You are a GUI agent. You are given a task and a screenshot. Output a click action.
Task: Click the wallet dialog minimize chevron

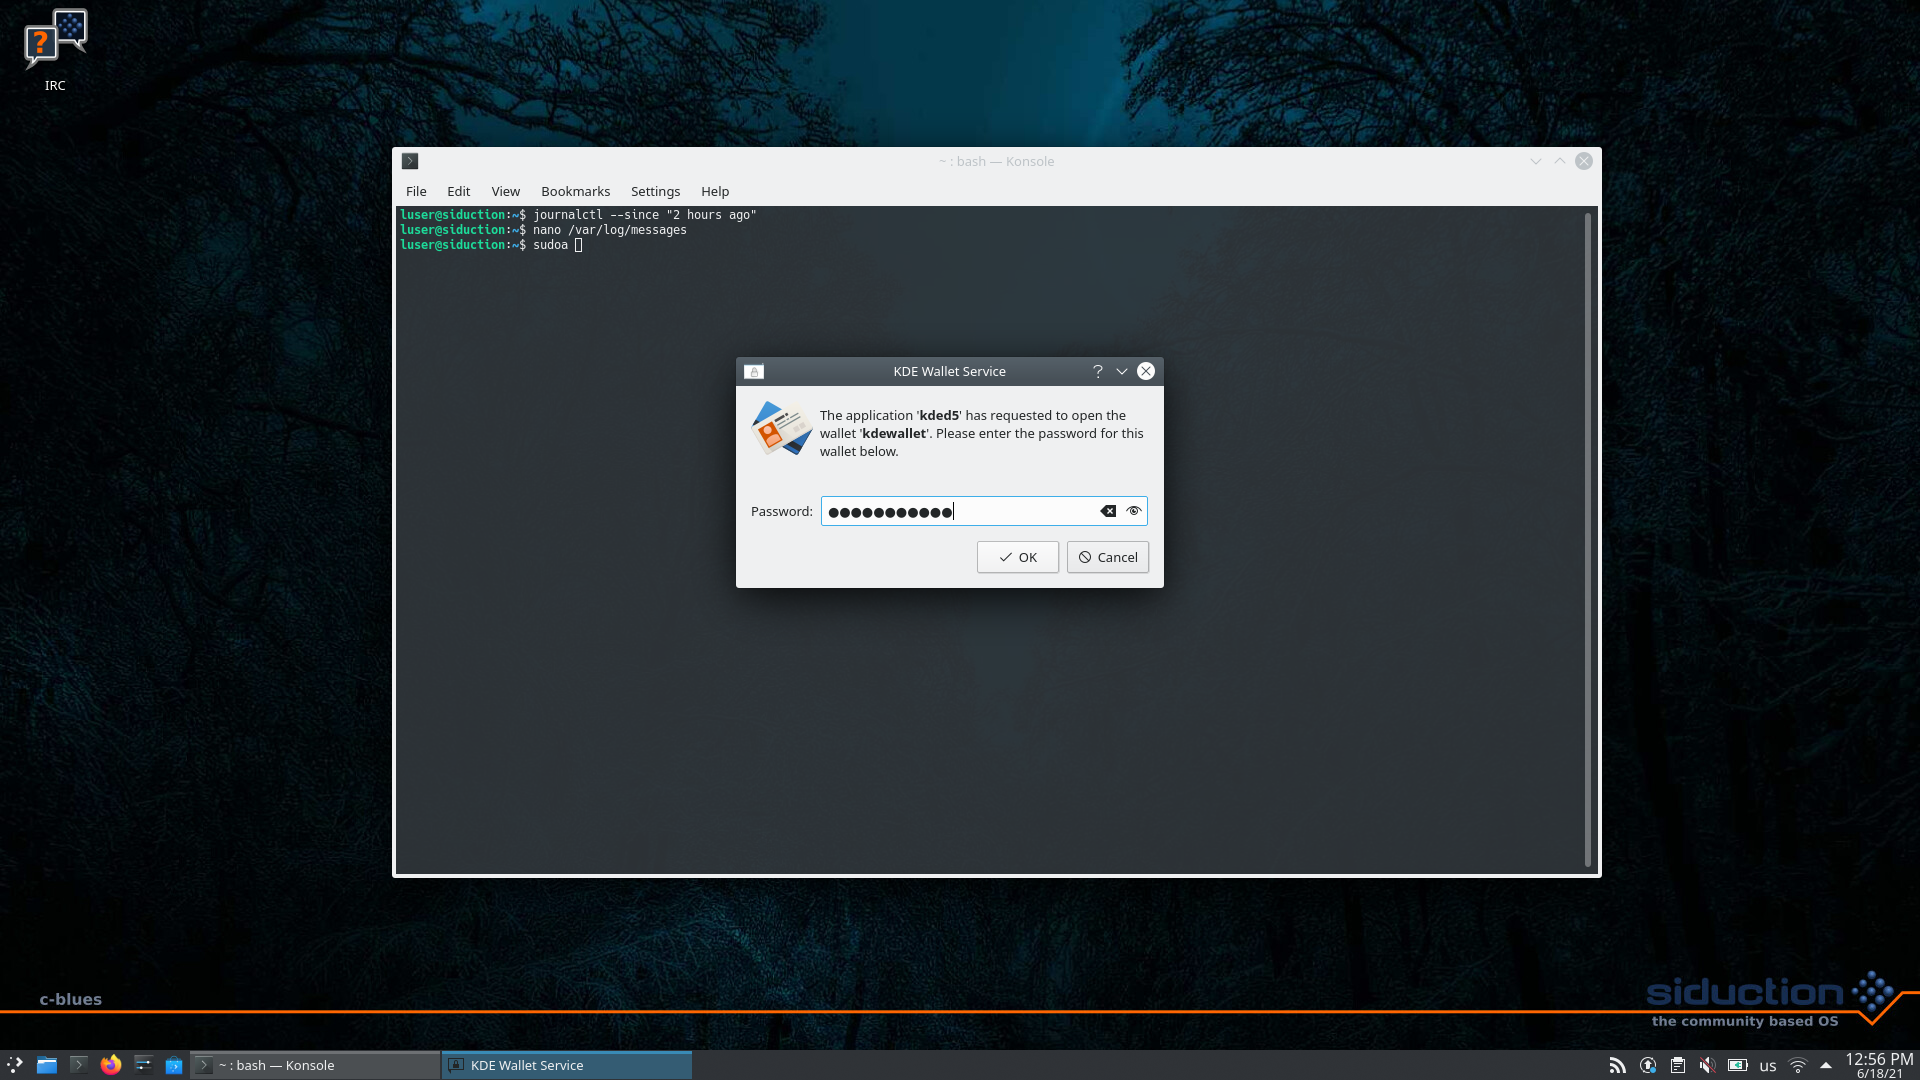(x=1122, y=371)
